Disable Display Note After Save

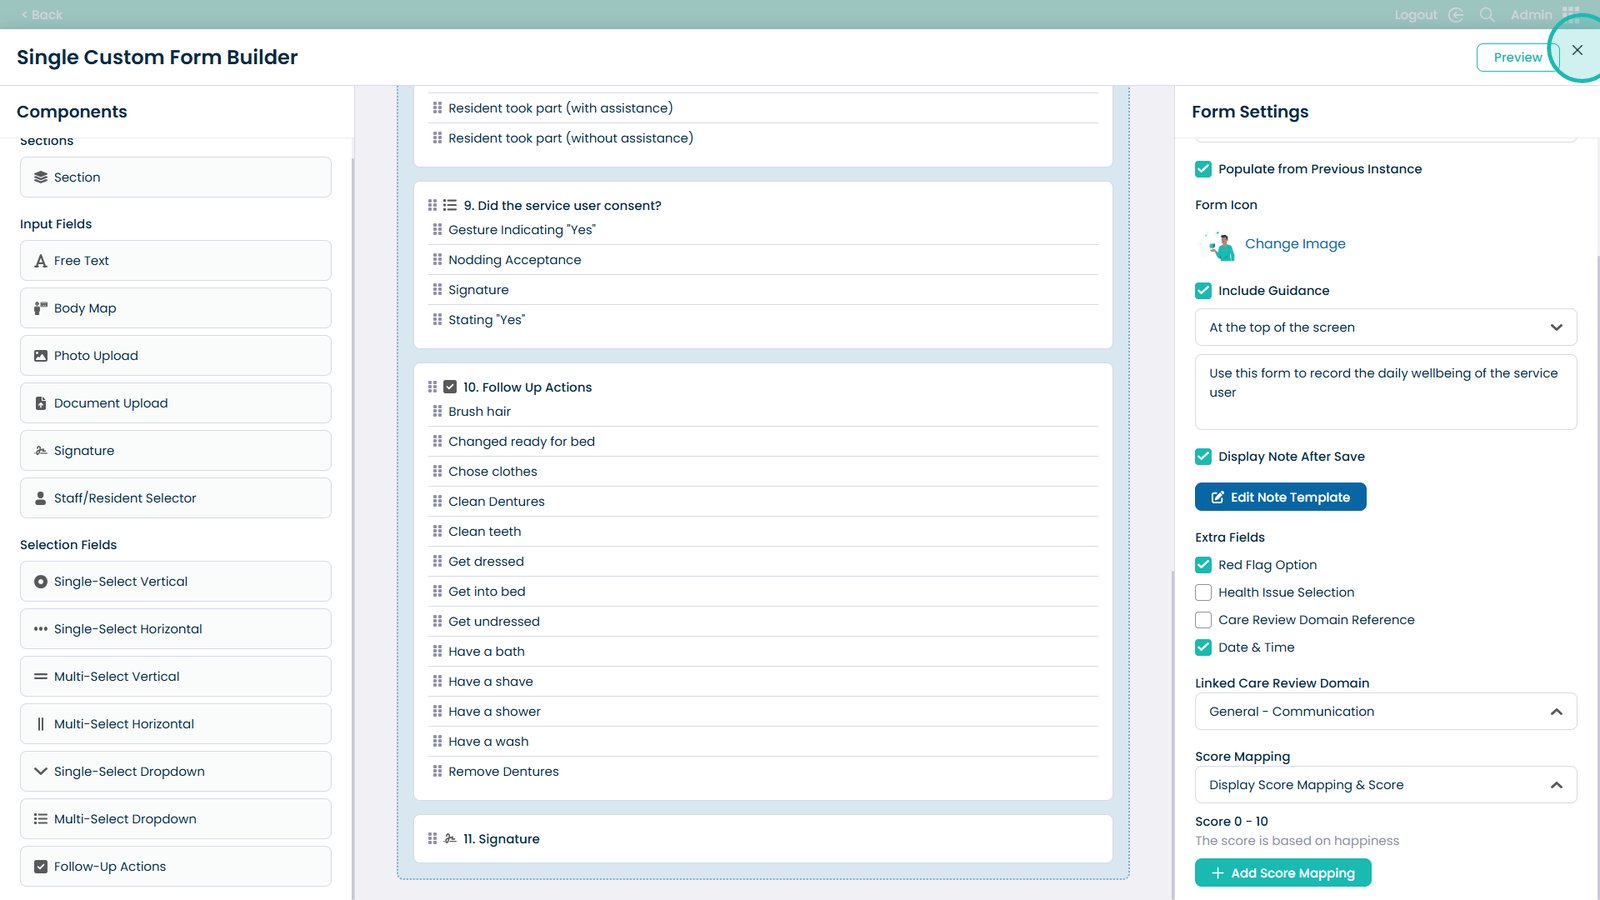1203,457
